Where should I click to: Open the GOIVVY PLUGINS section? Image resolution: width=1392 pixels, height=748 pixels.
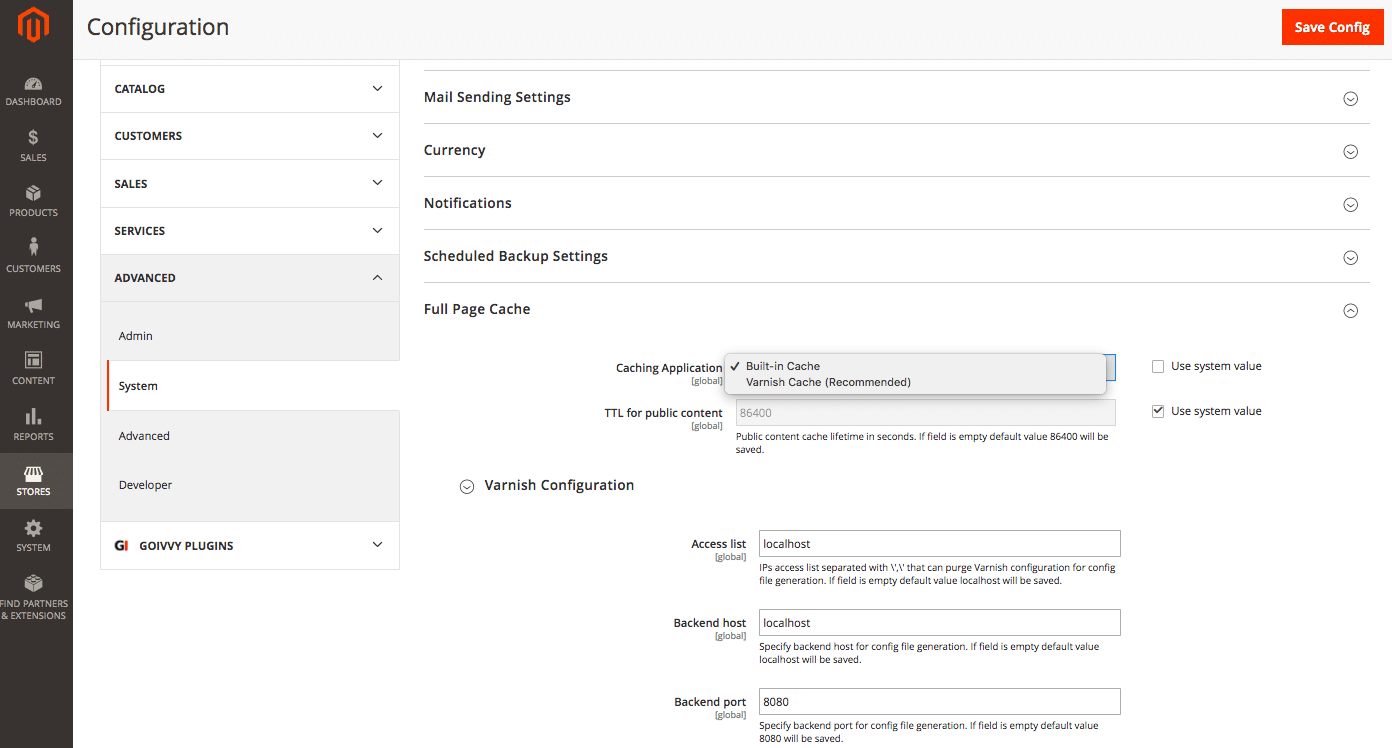pyautogui.click(x=249, y=545)
